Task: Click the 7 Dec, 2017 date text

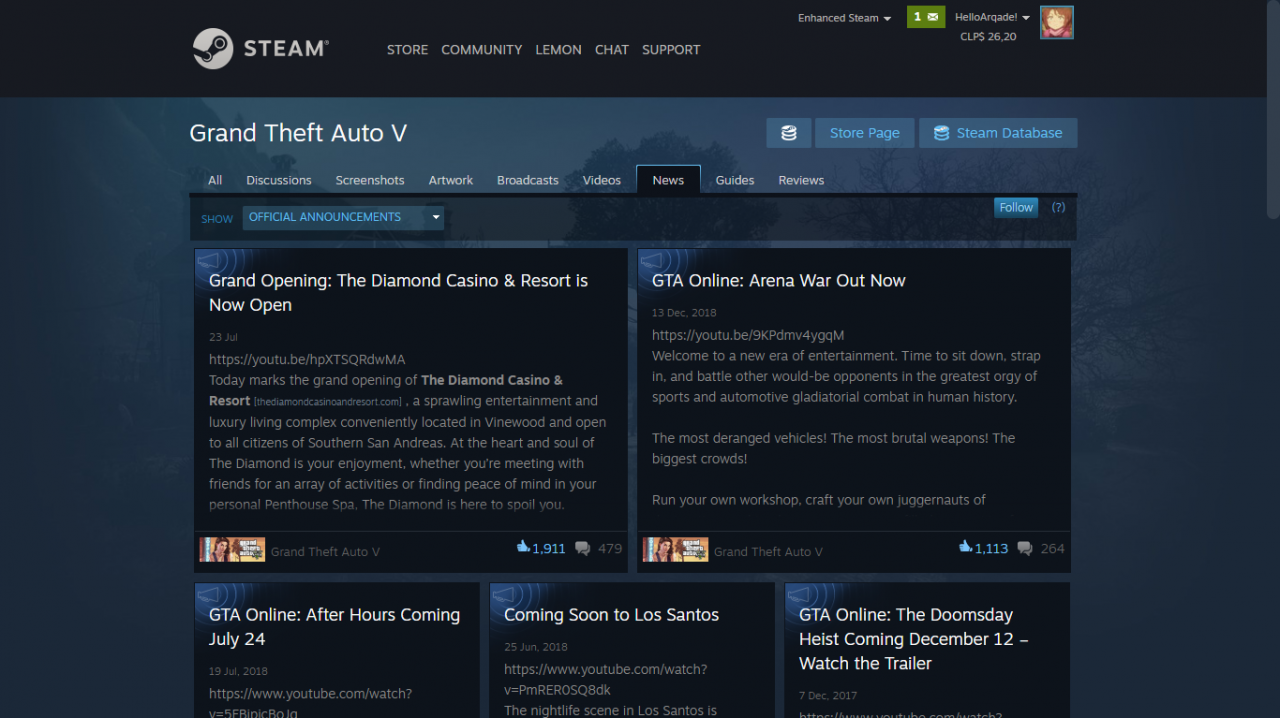Action: (x=828, y=695)
